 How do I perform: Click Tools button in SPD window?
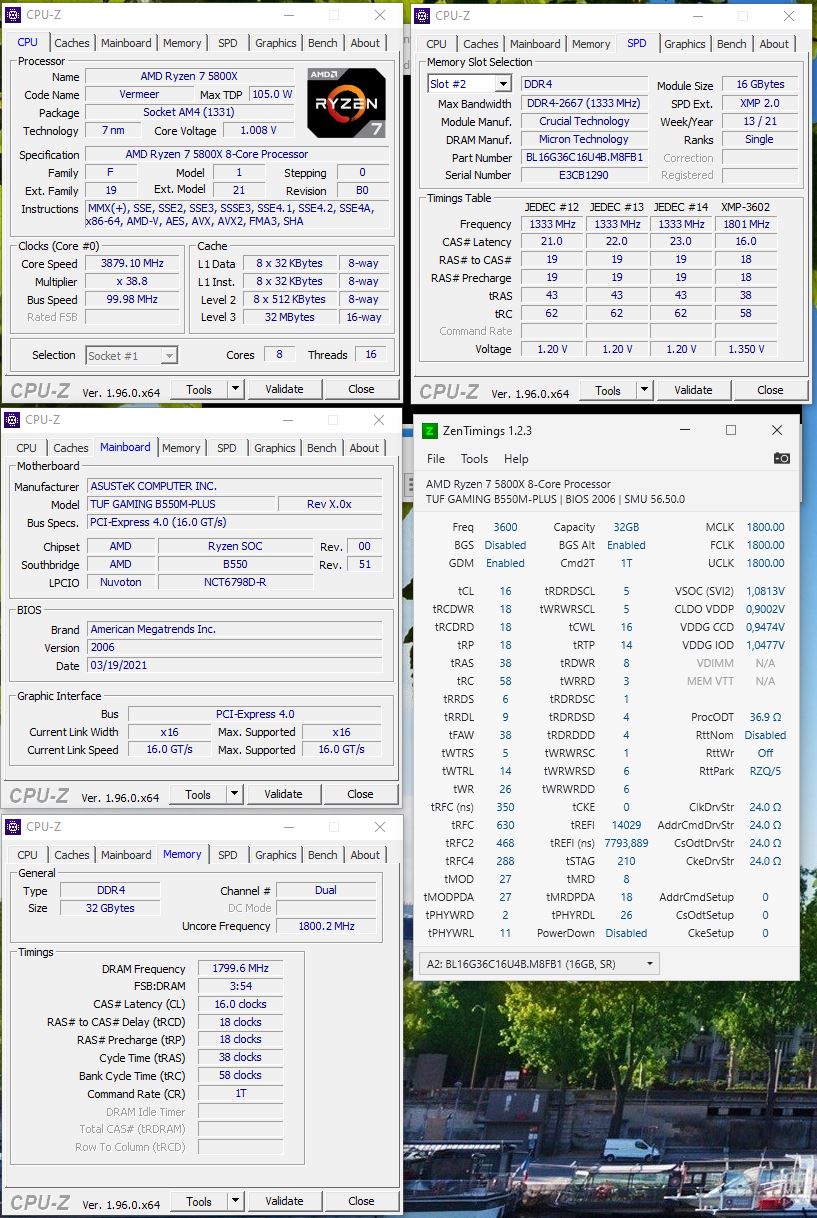[x=608, y=390]
